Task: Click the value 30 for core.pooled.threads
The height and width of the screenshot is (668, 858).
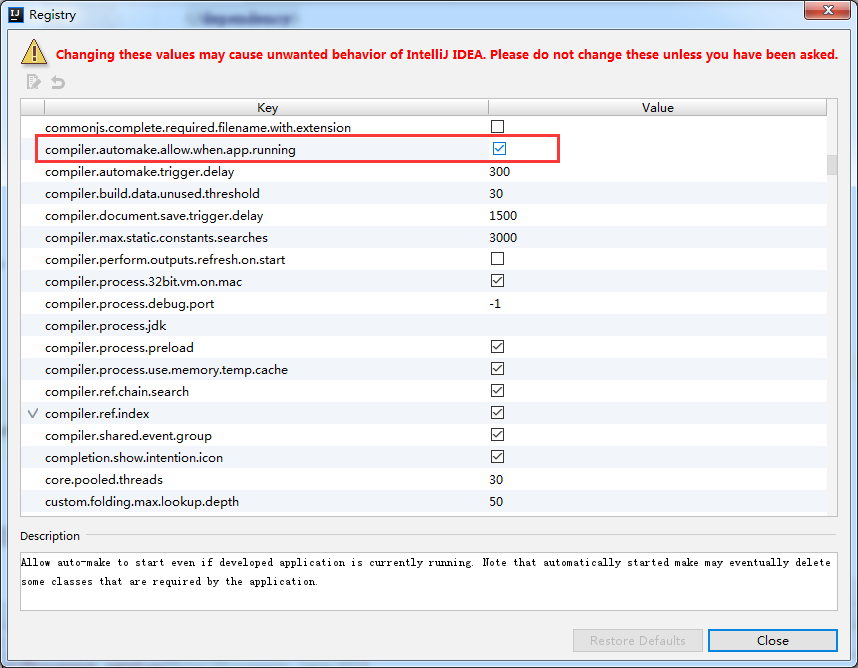Action: click(x=496, y=480)
